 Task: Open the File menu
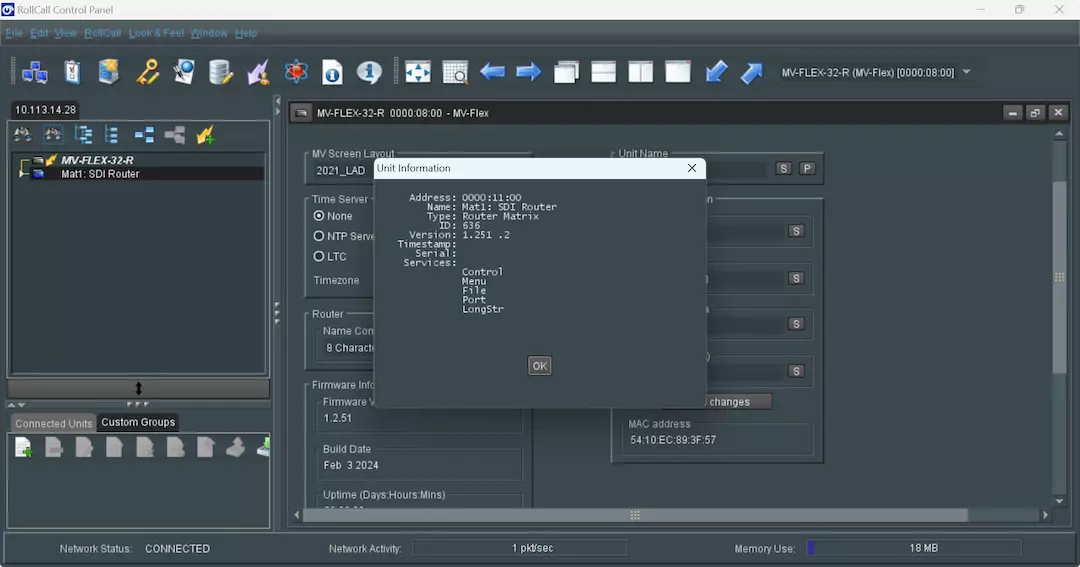[x=14, y=33]
